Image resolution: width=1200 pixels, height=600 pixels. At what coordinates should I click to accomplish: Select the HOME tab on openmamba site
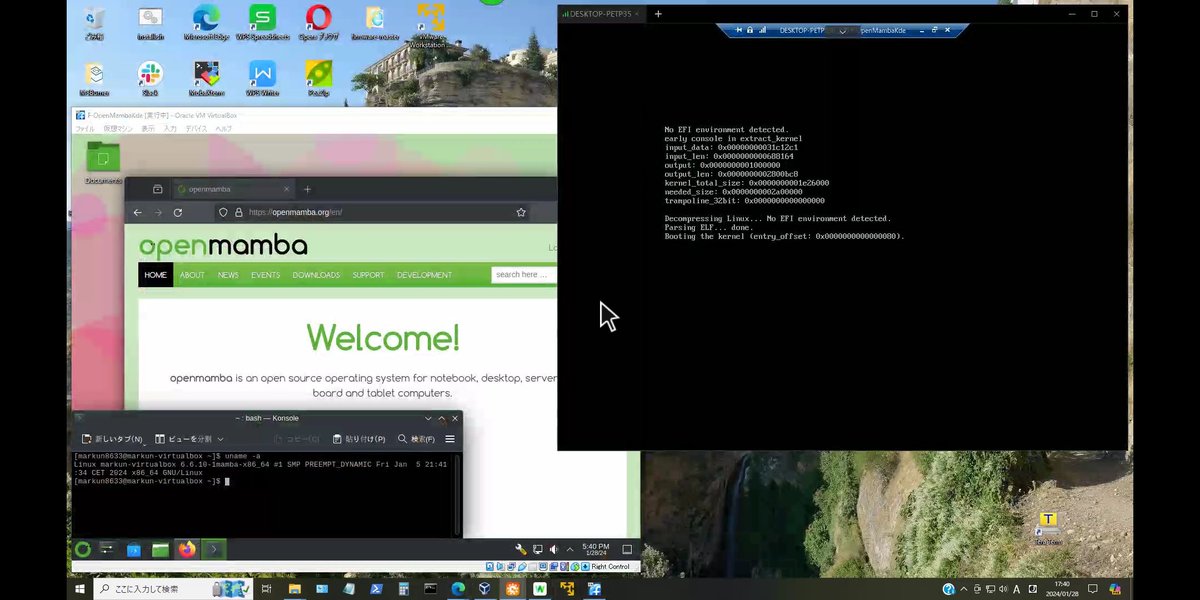[x=156, y=275]
